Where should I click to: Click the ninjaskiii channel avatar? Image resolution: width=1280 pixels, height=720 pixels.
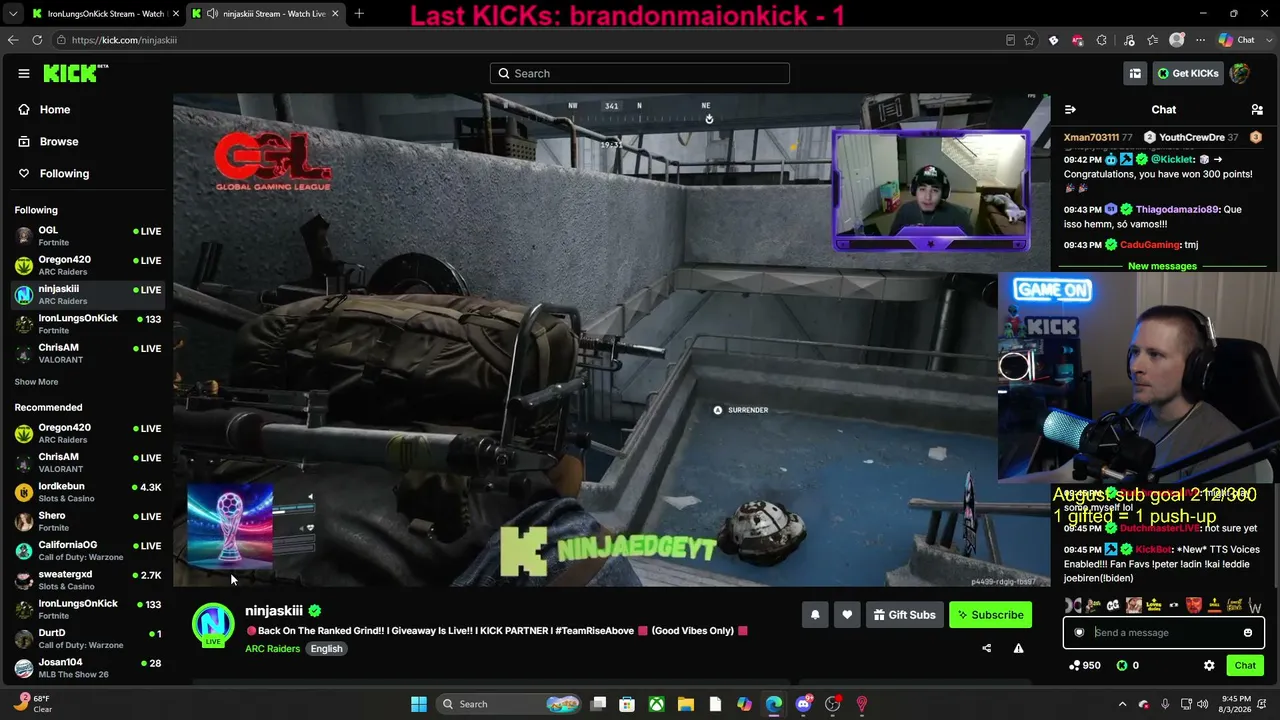point(213,624)
